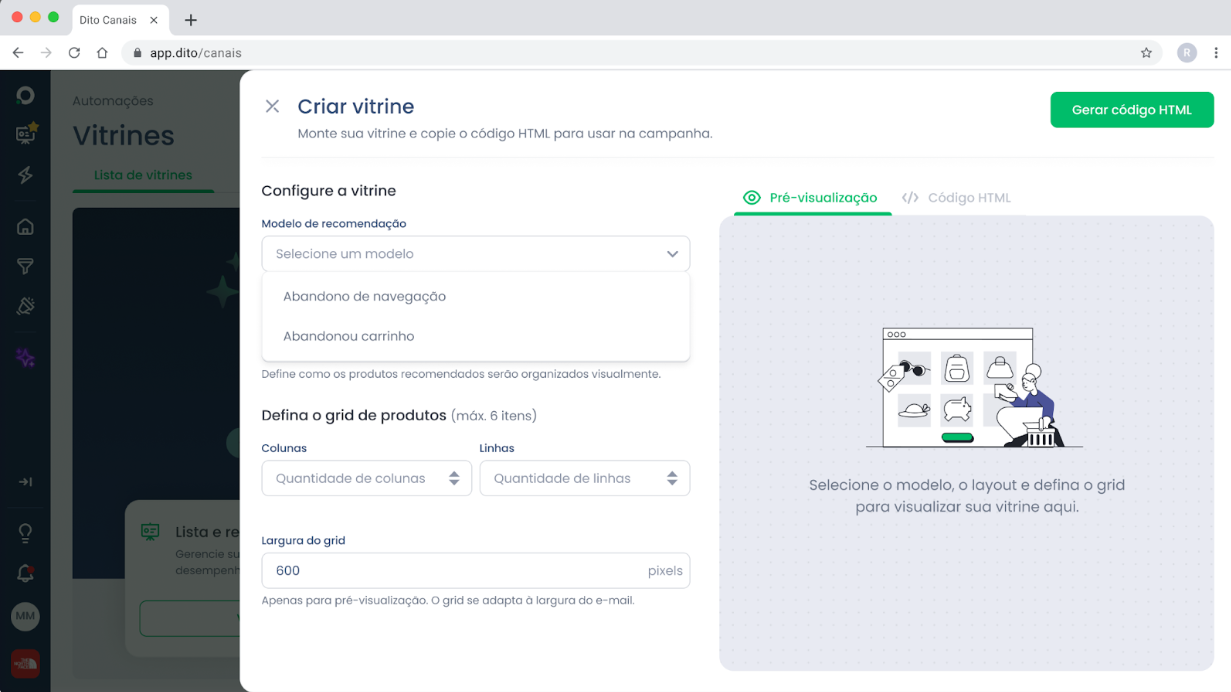
Task: Close the Criar vitrine panel
Action: click(x=272, y=106)
